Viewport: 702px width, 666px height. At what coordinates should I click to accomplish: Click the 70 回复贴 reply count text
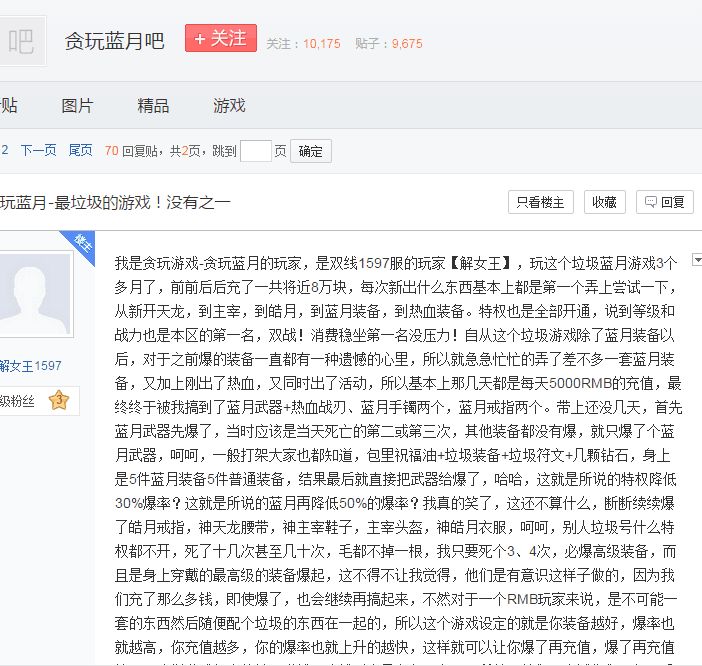(131, 151)
